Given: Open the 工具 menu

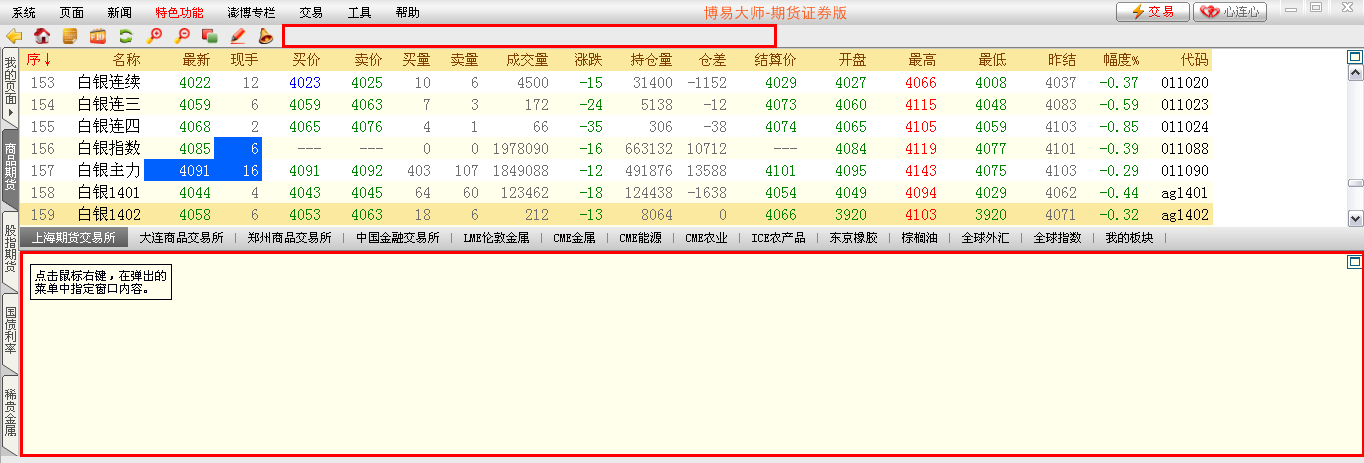Looking at the screenshot, I should pyautogui.click(x=360, y=13).
